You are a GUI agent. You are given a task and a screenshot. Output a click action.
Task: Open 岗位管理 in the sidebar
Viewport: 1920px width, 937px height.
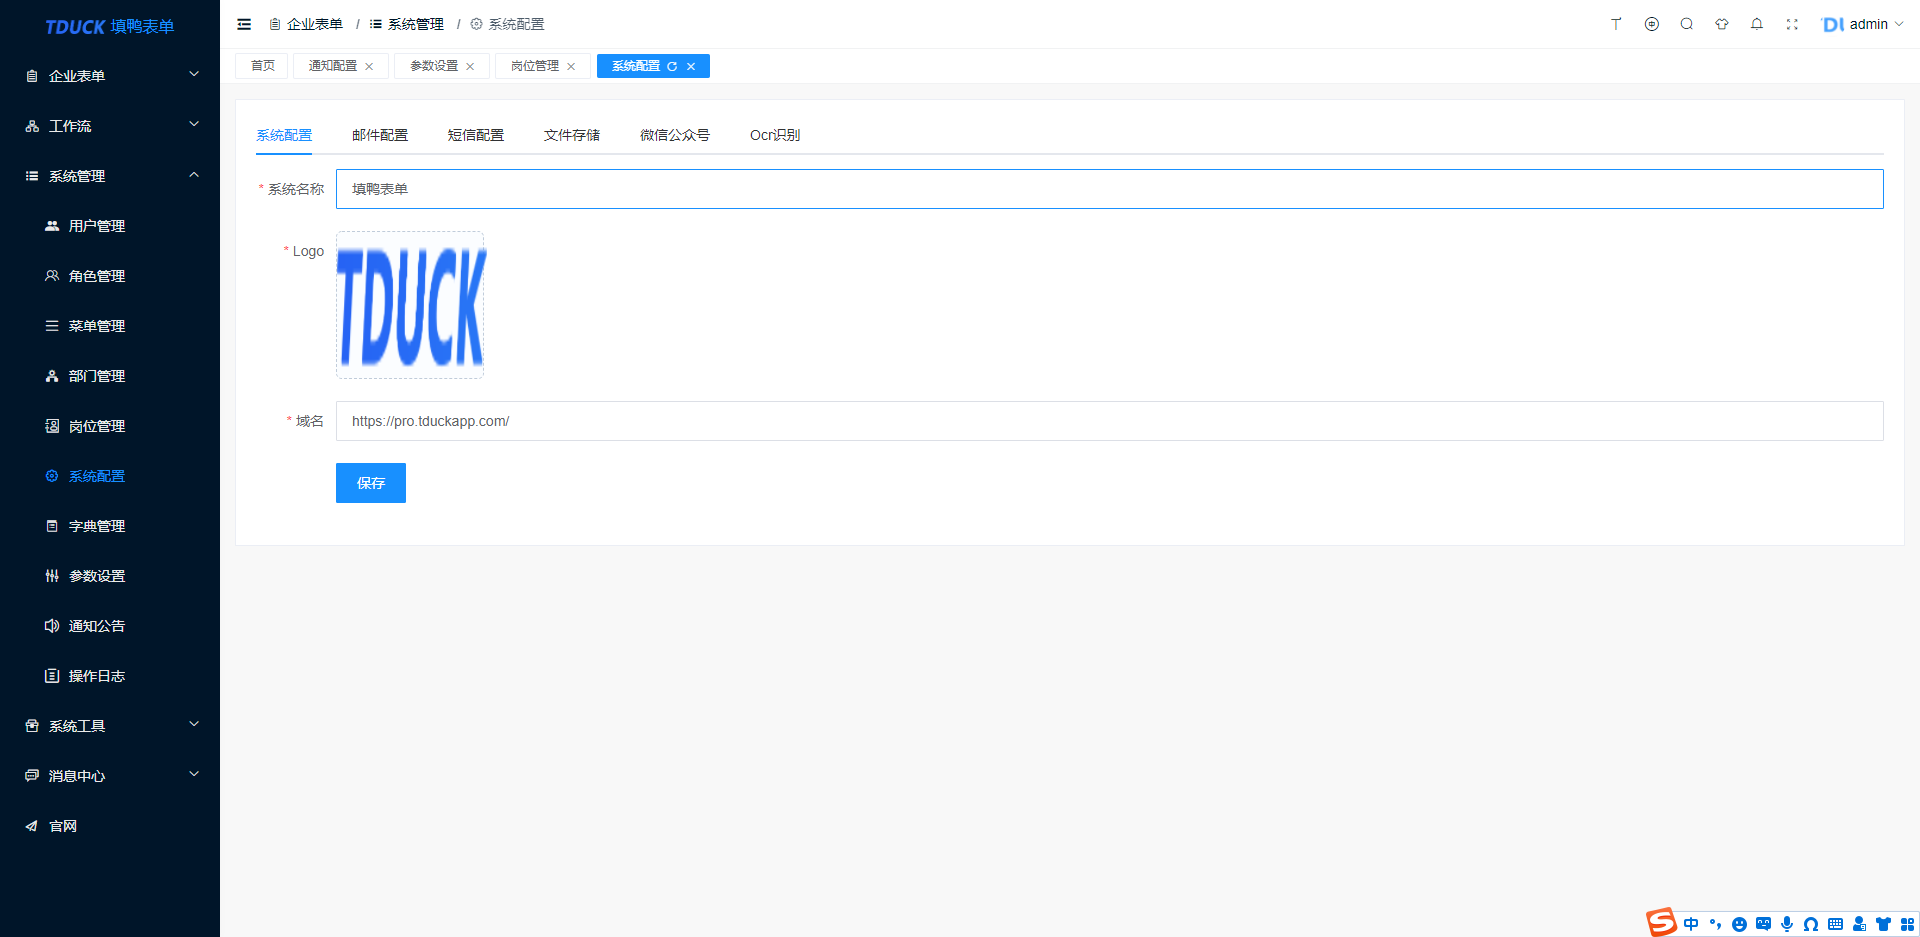pos(110,426)
